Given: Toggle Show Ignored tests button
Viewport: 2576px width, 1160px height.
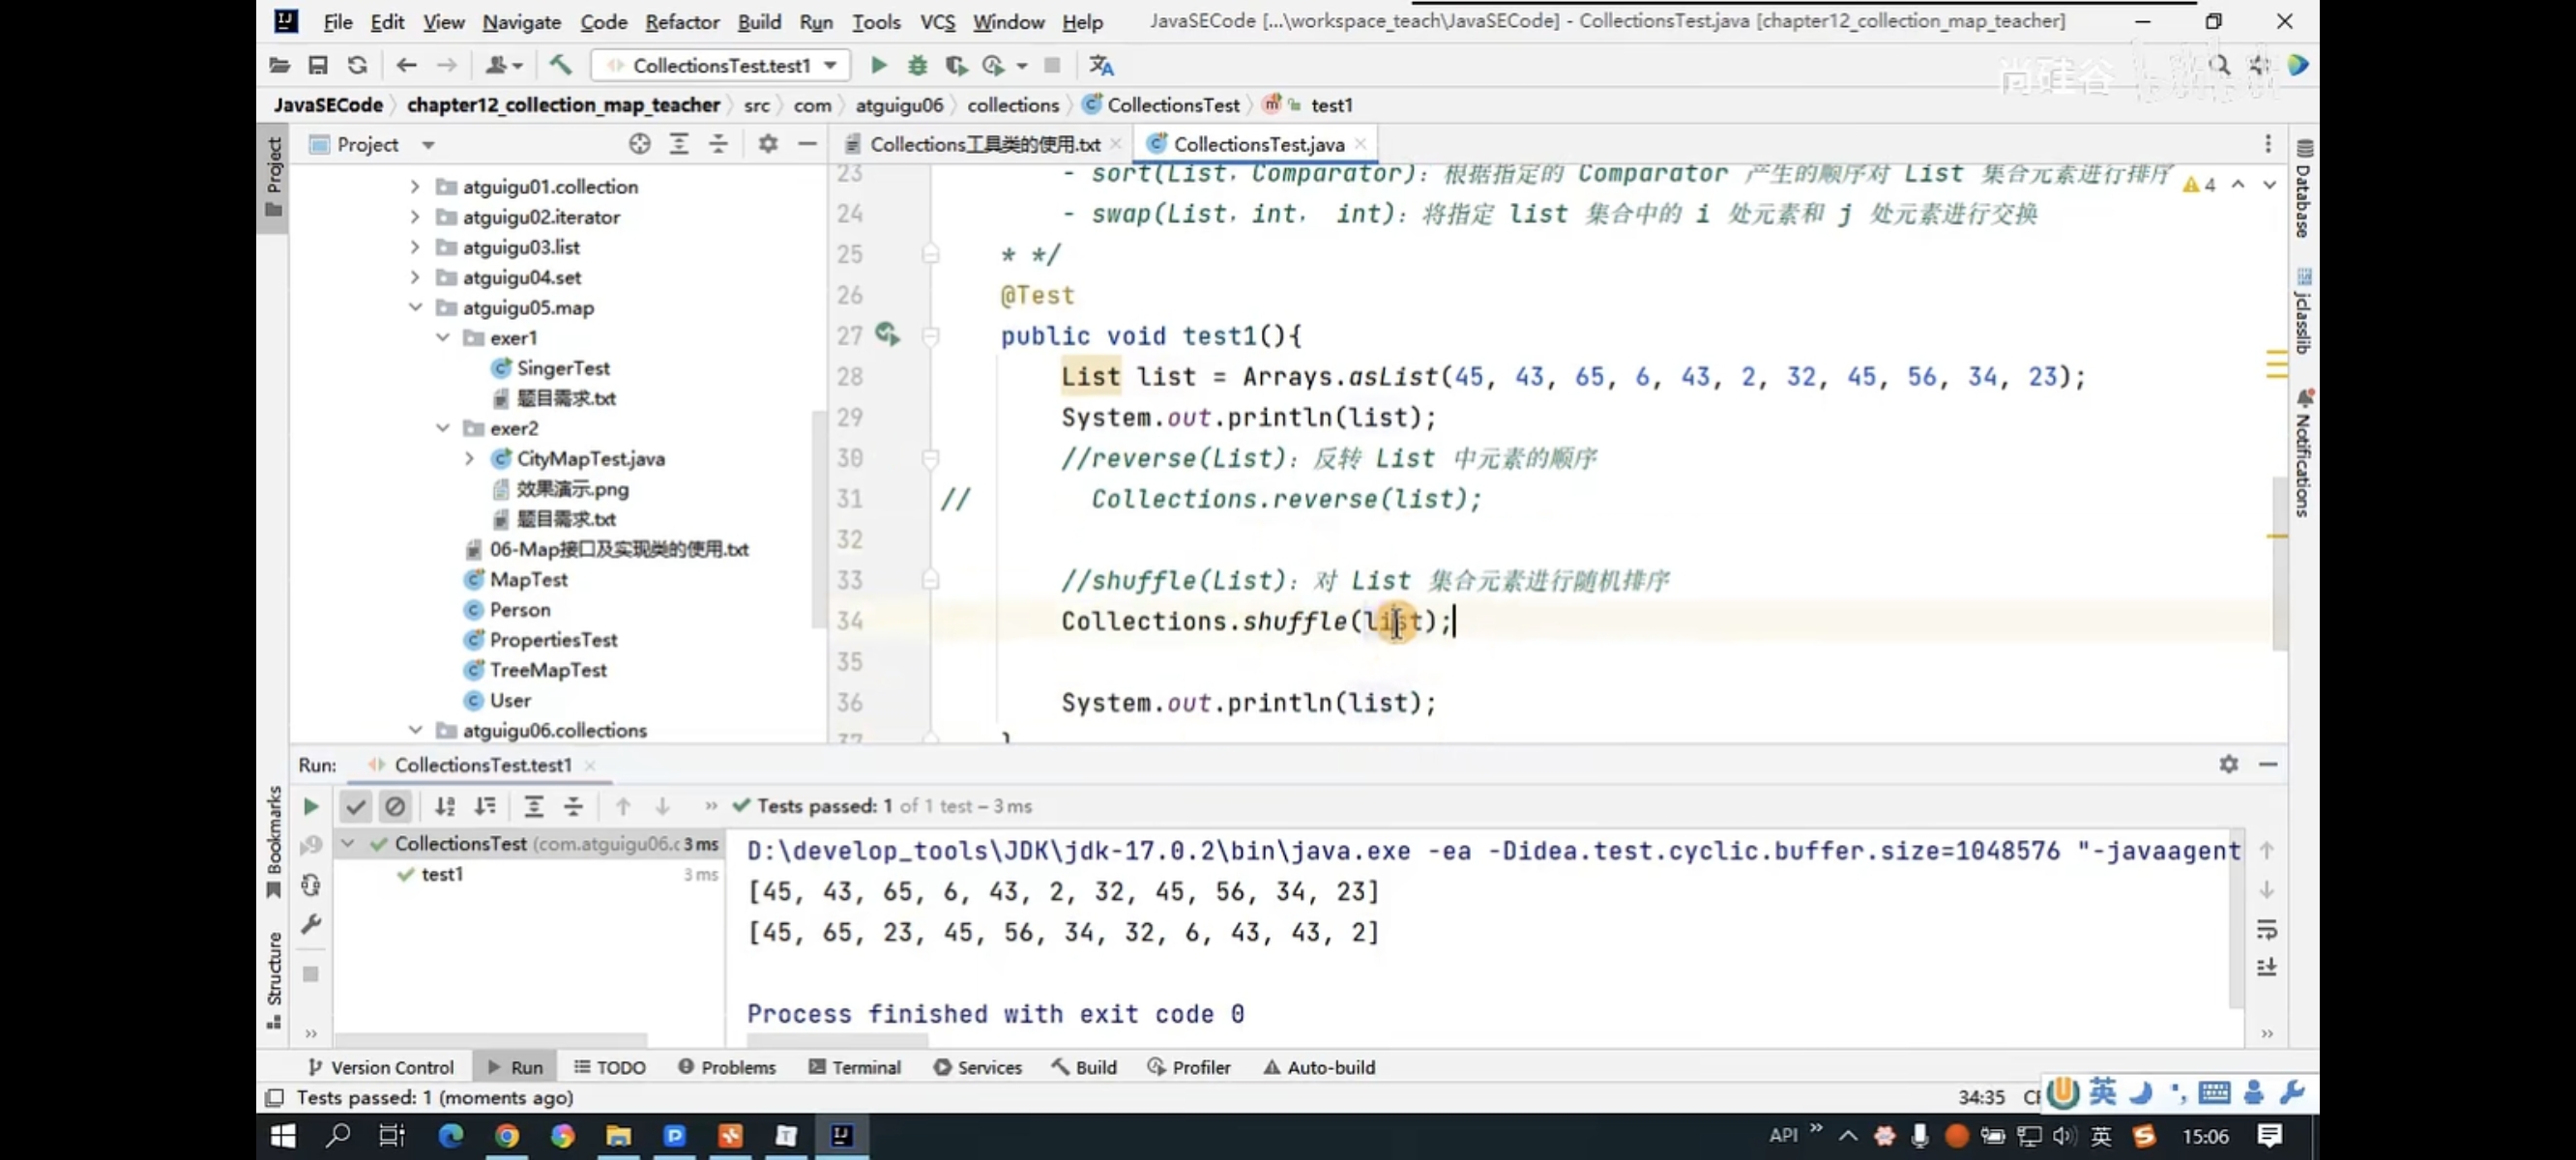Looking at the screenshot, I should pos(395,806).
